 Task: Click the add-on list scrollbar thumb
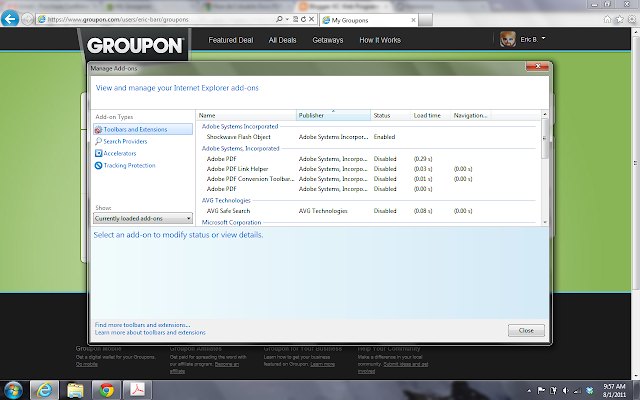[x=545, y=138]
